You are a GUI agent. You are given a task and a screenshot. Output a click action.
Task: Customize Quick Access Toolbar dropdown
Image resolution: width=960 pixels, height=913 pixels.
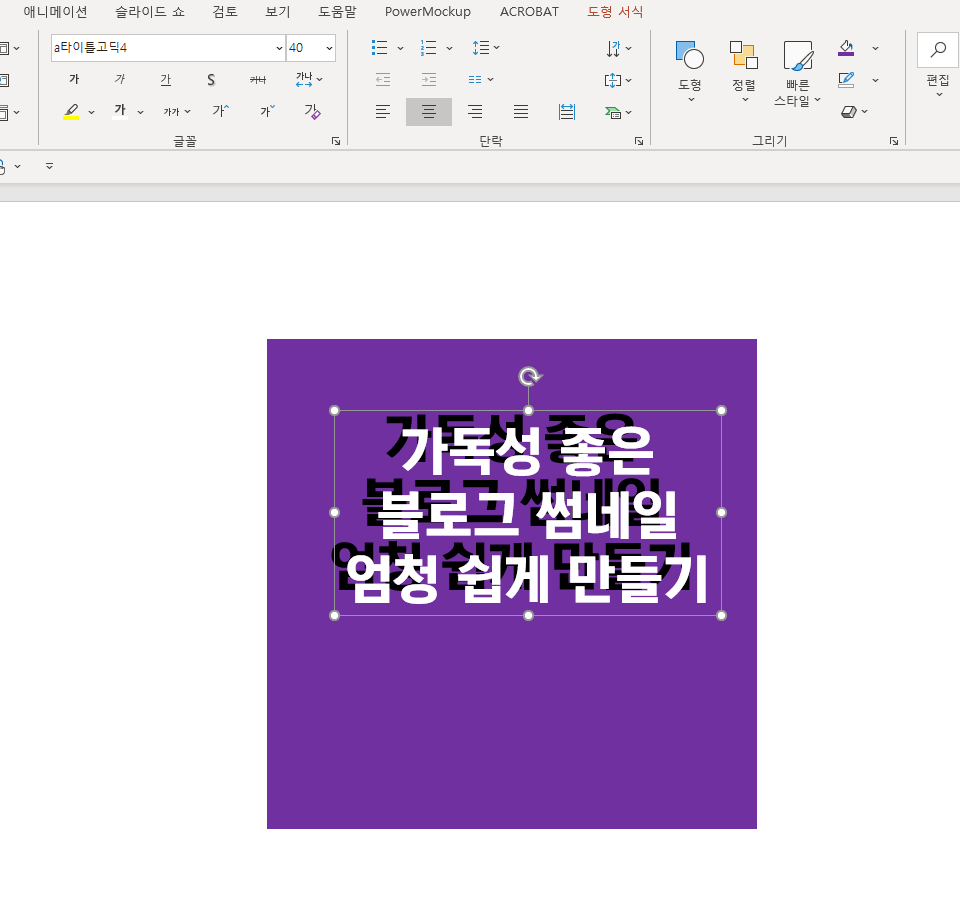tap(50, 166)
